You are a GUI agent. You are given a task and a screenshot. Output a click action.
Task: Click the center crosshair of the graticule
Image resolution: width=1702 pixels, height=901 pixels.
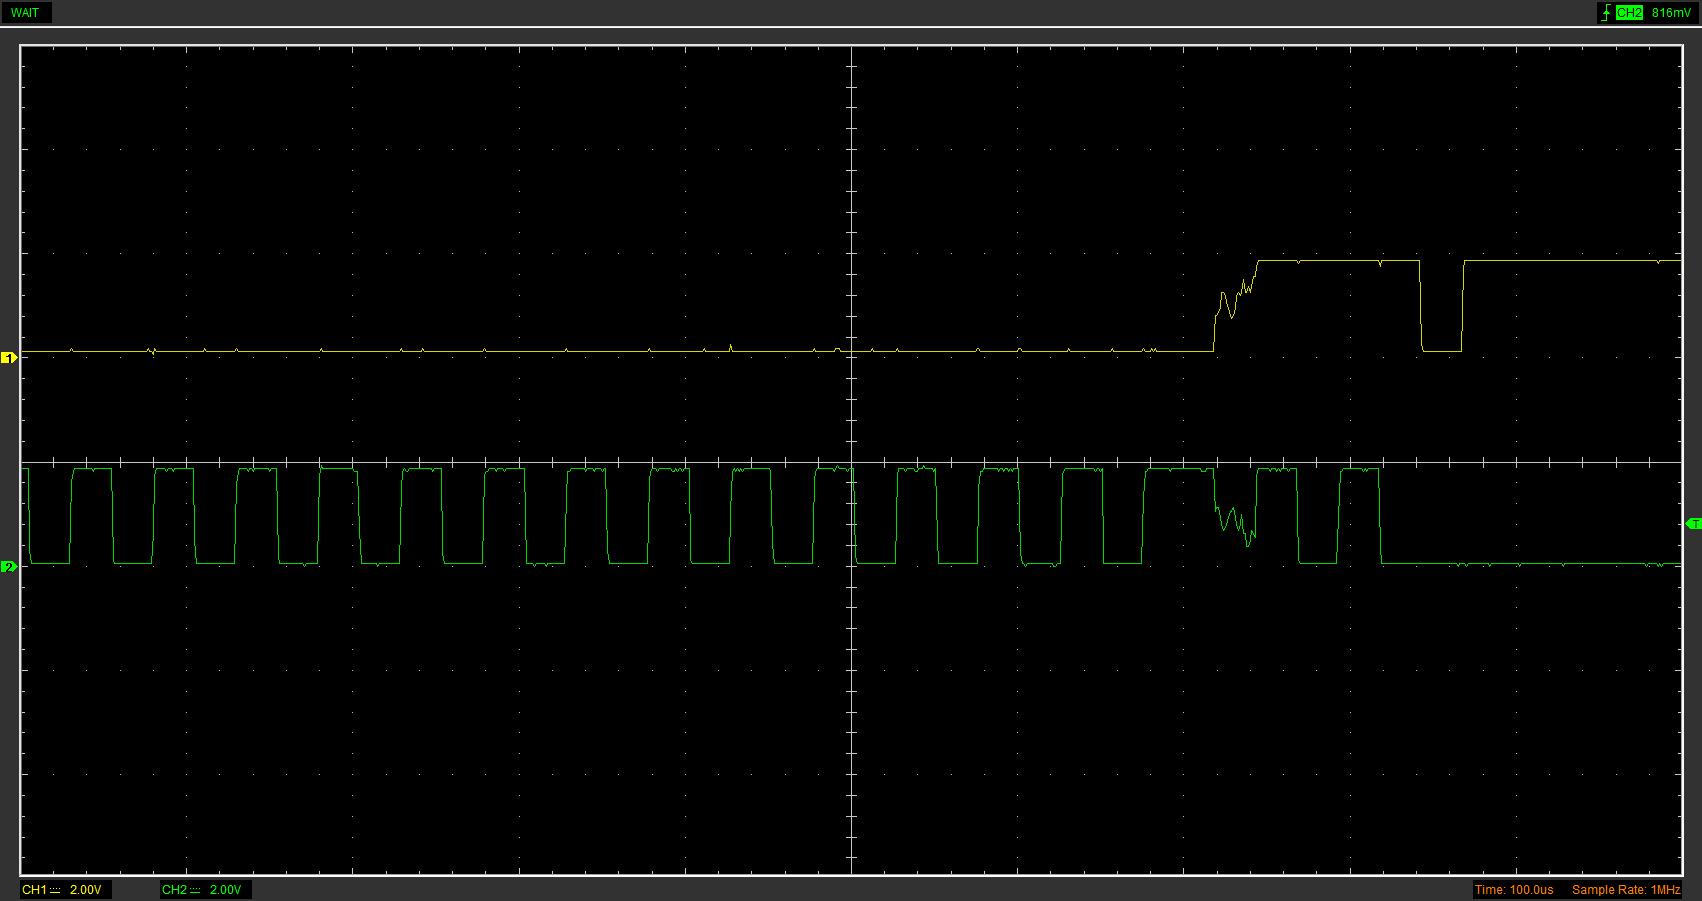[852, 462]
